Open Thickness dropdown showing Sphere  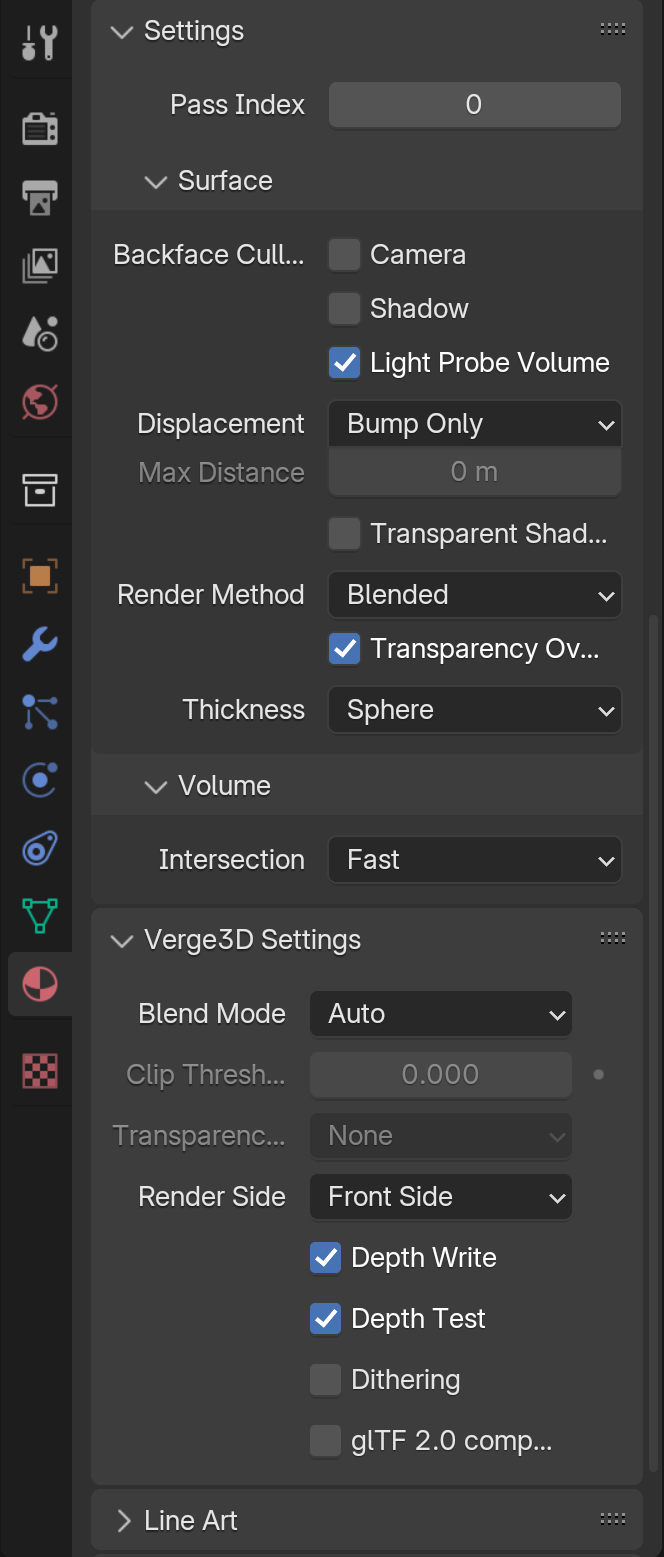(x=475, y=710)
